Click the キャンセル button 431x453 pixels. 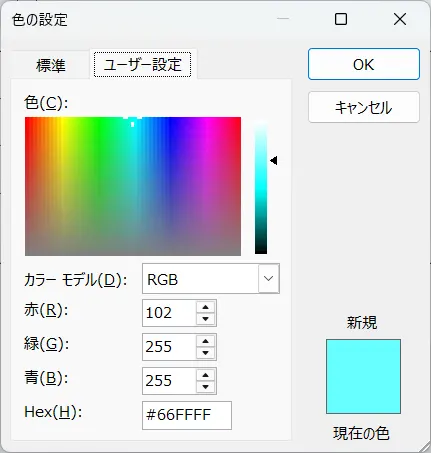click(x=364, y=107)
